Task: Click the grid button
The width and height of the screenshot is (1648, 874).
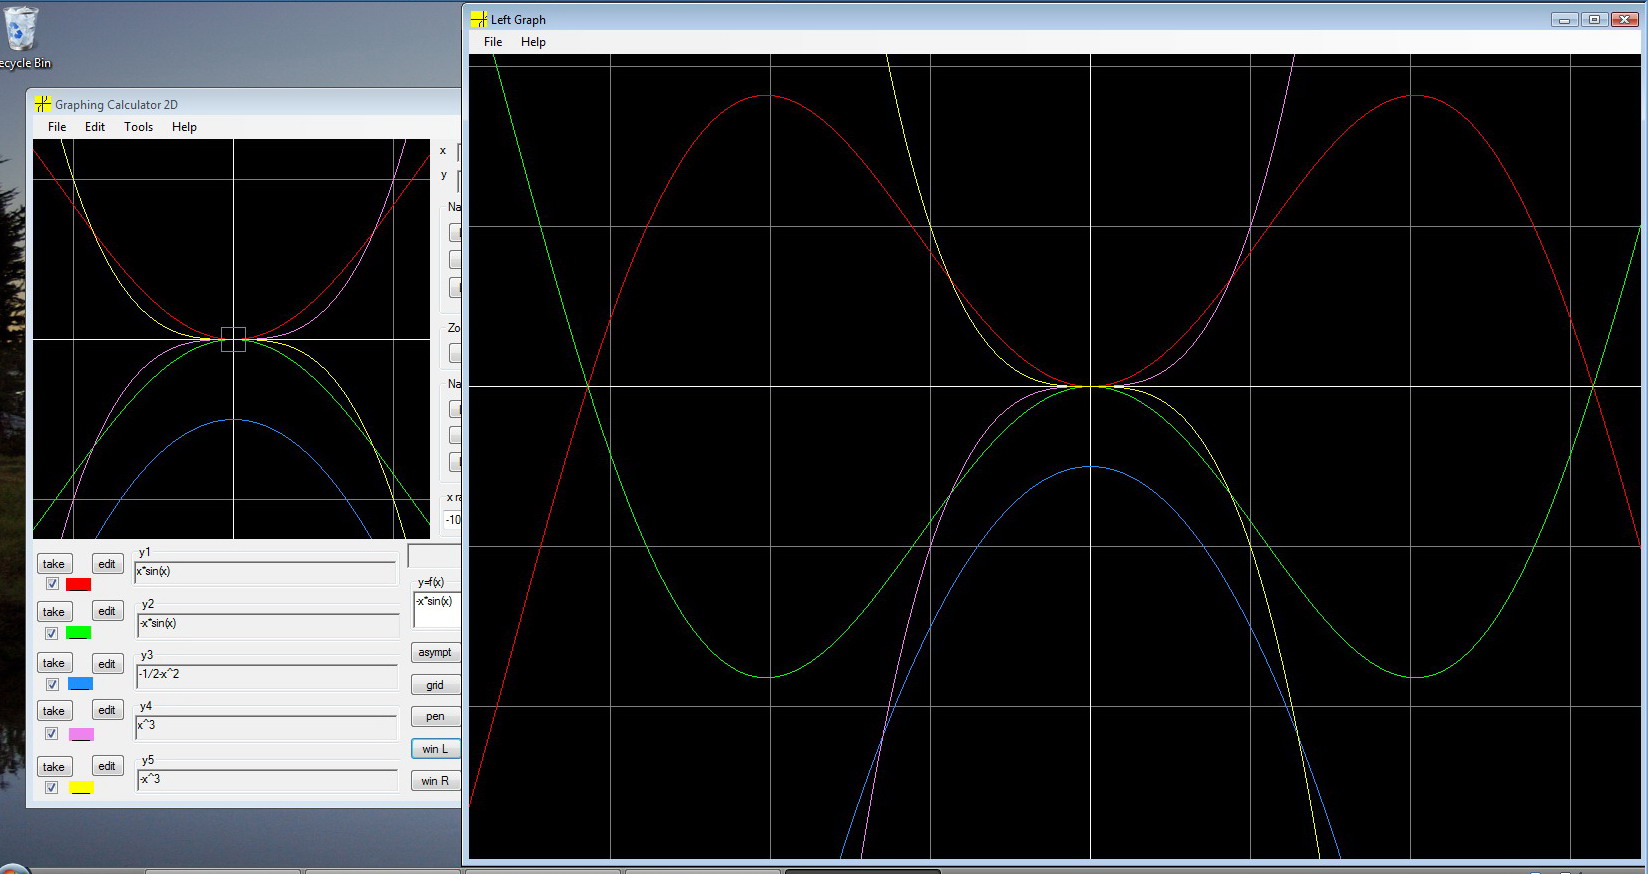Action: 435,685
